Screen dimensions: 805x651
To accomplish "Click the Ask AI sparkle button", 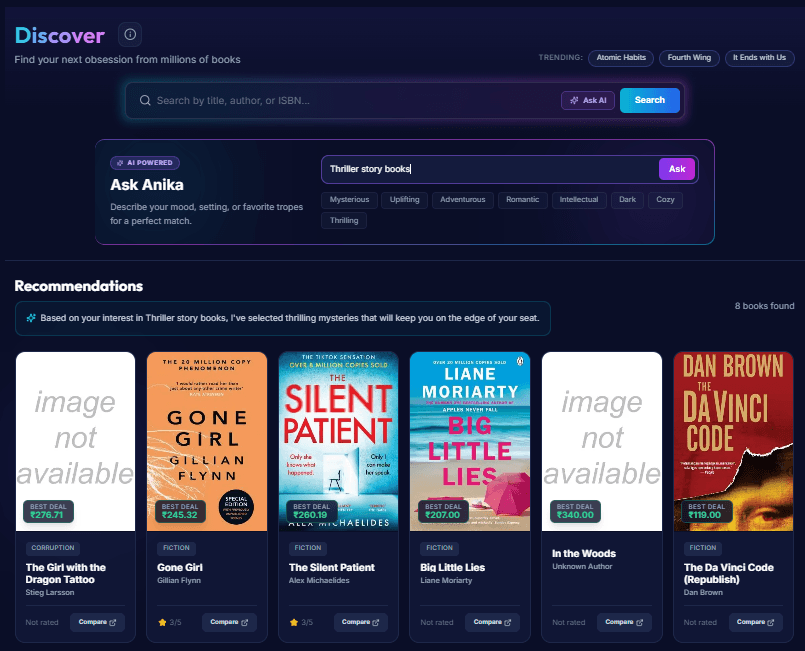I will (587, 100).
